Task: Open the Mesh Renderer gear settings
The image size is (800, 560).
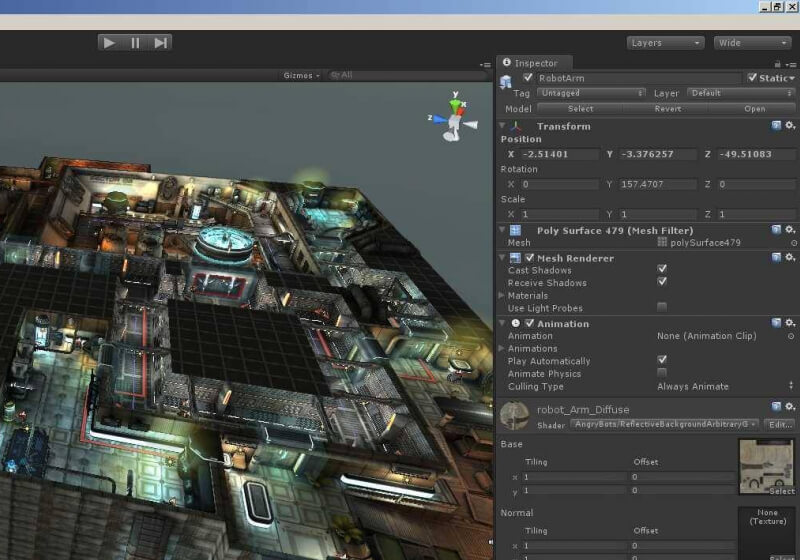Action: (790, 257)
